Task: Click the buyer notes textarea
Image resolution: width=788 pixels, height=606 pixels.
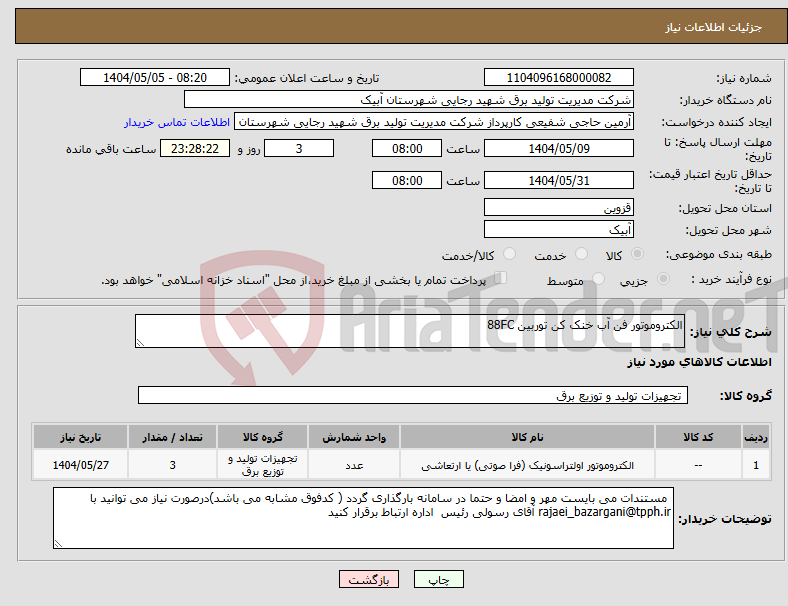Action: pyautogui.click(x=363, y=518)
